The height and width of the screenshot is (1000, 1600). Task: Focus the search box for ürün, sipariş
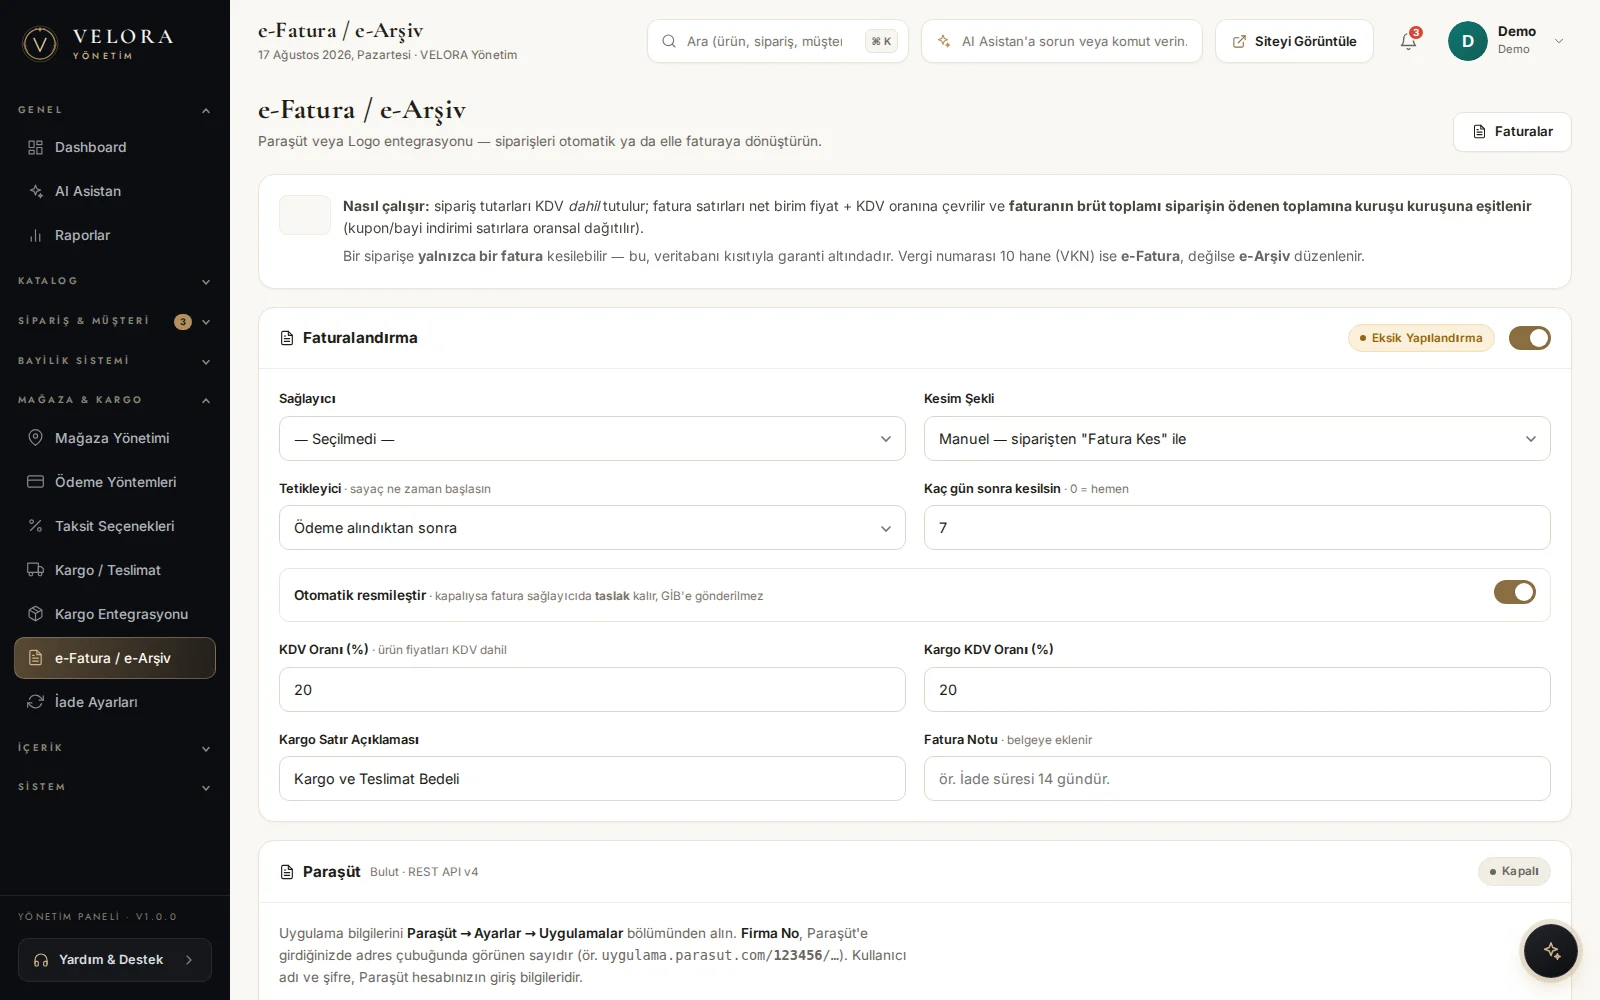(x=778, y=41)
